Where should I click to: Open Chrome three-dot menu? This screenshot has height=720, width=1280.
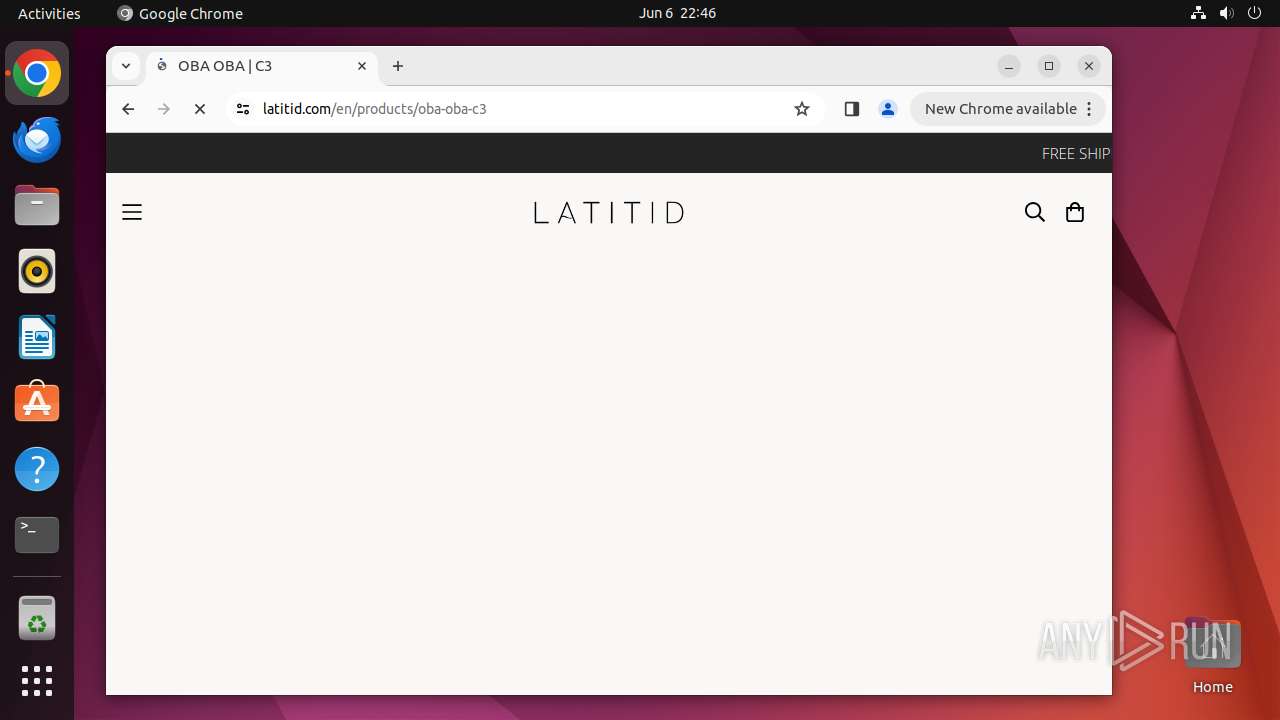(1090, 109)
